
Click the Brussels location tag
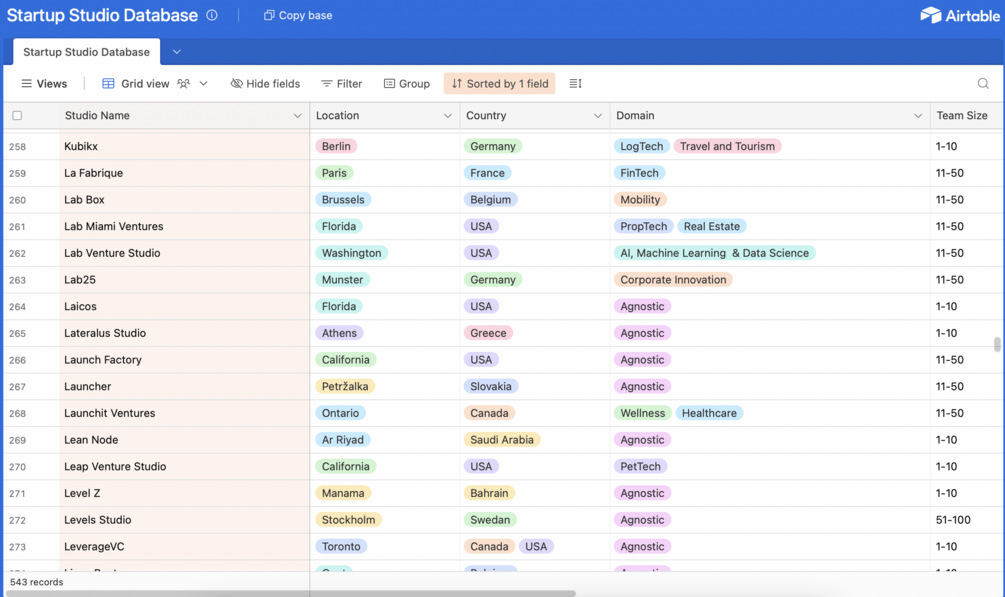(x=343, y=199)
